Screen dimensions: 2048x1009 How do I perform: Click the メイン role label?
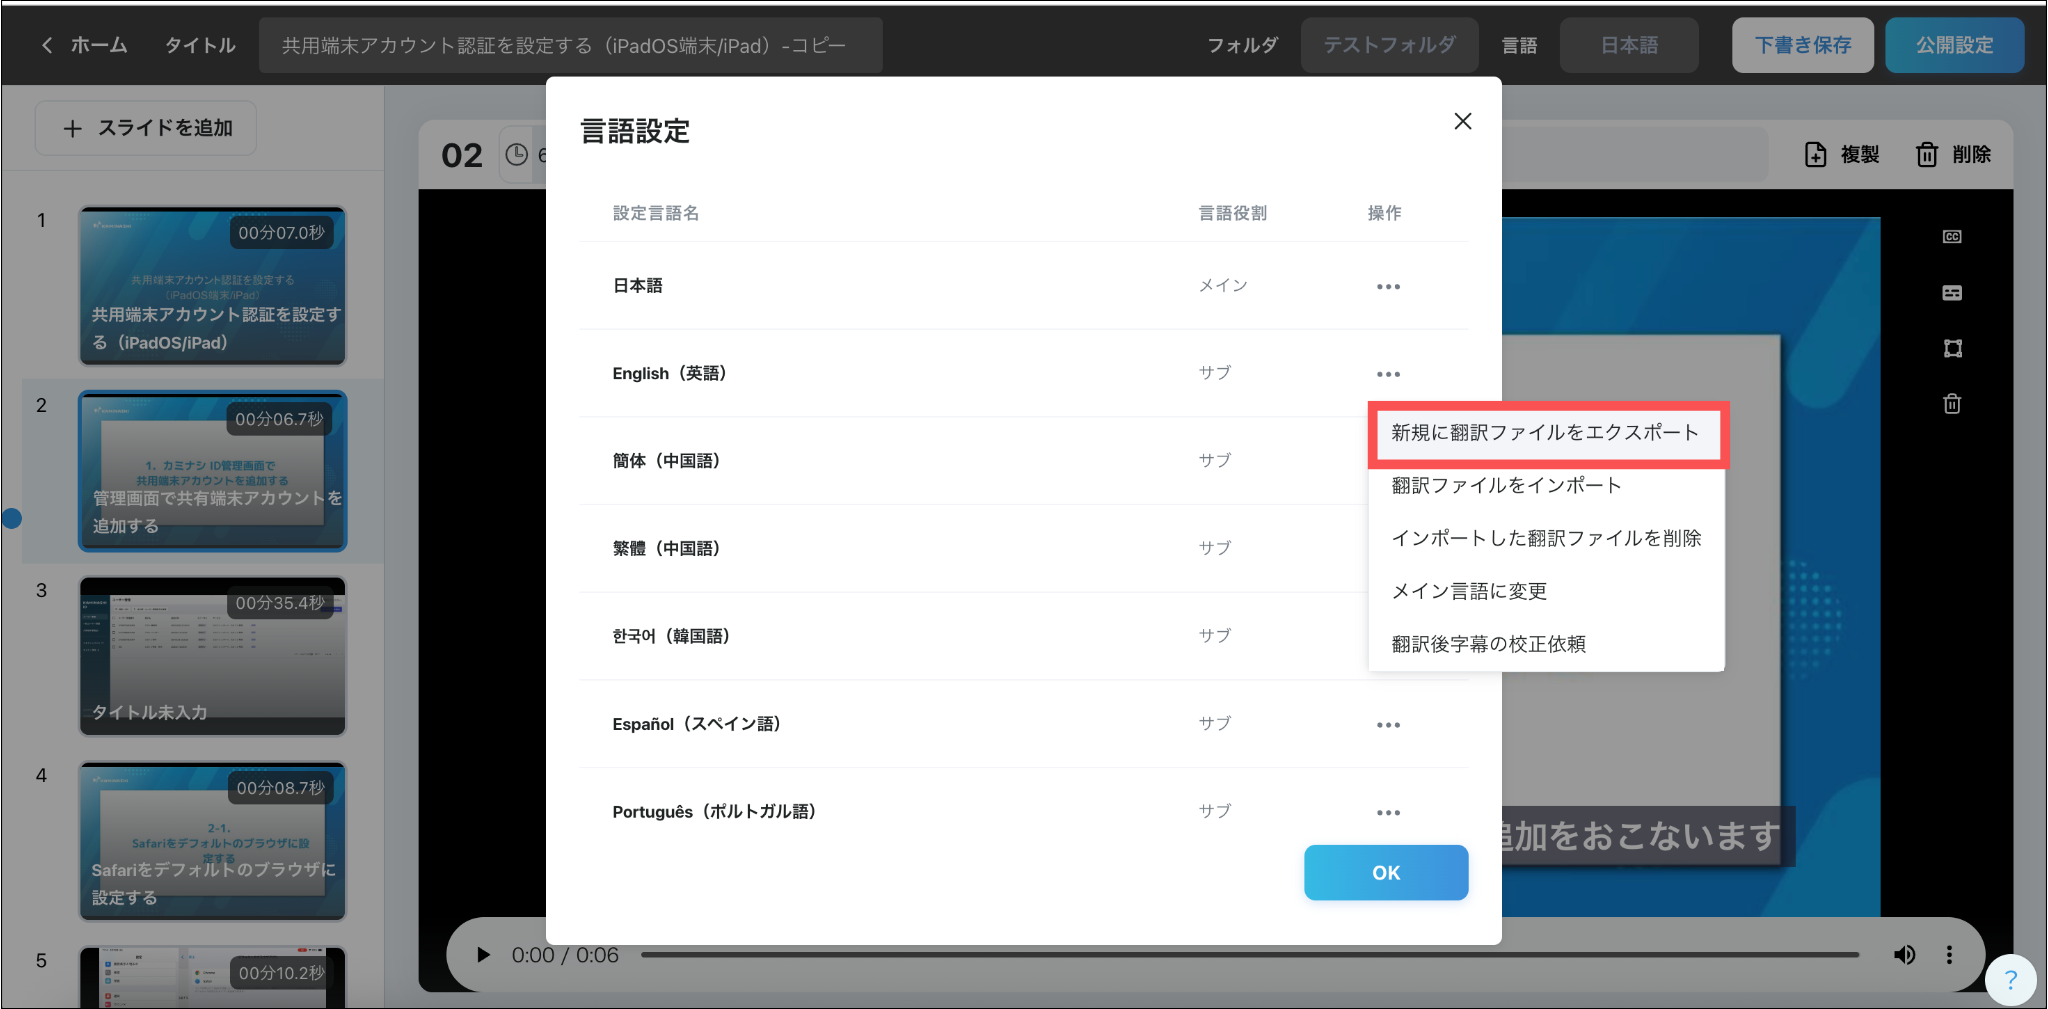(x=1223, y=286)
